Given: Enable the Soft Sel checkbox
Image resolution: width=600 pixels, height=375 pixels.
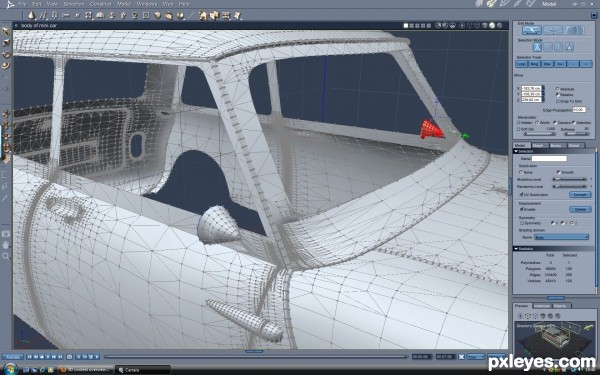Looking at the screenshot, I should (x=519, y=129).
